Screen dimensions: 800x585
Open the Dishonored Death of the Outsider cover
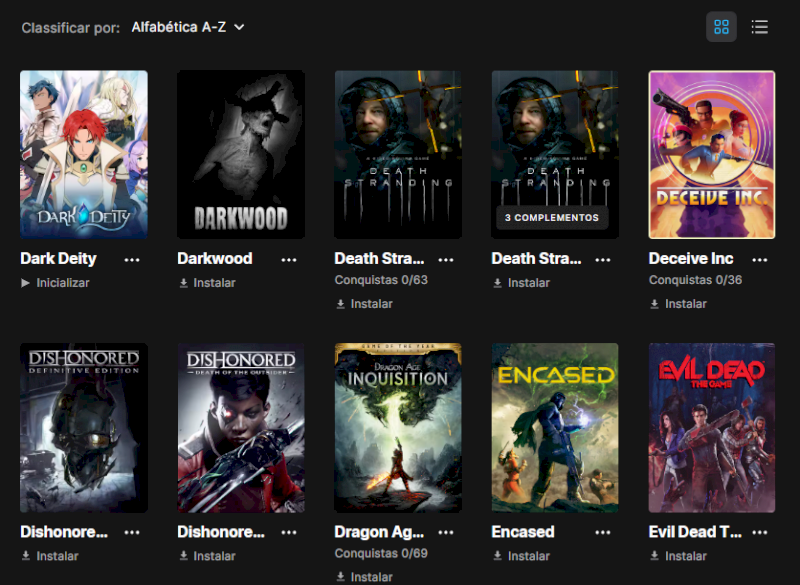[x=241, y=428]
